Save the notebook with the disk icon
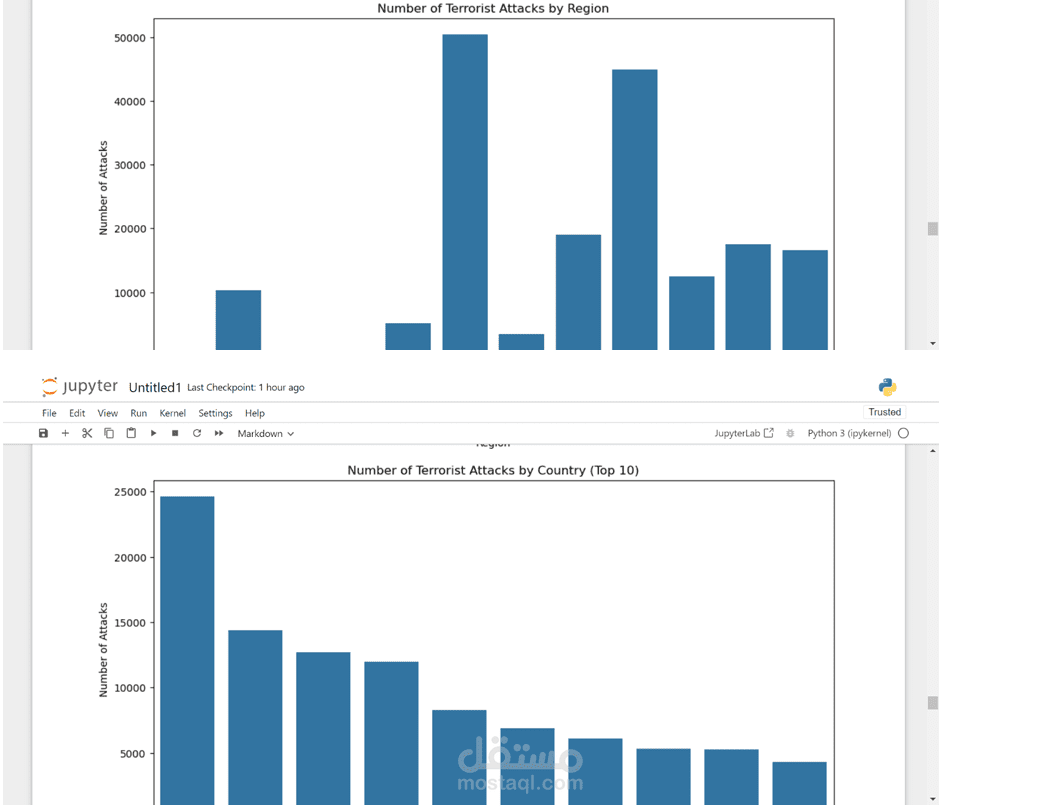The image size is (1042, 810). 41,433
